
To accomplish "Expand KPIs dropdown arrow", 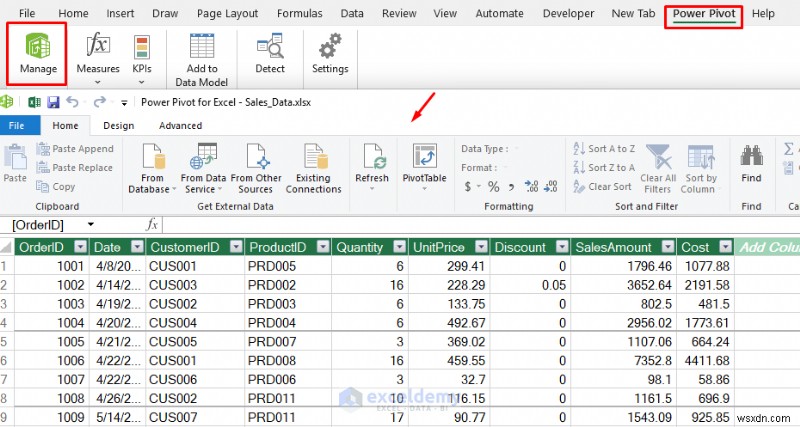I will [x=142, y=82].
